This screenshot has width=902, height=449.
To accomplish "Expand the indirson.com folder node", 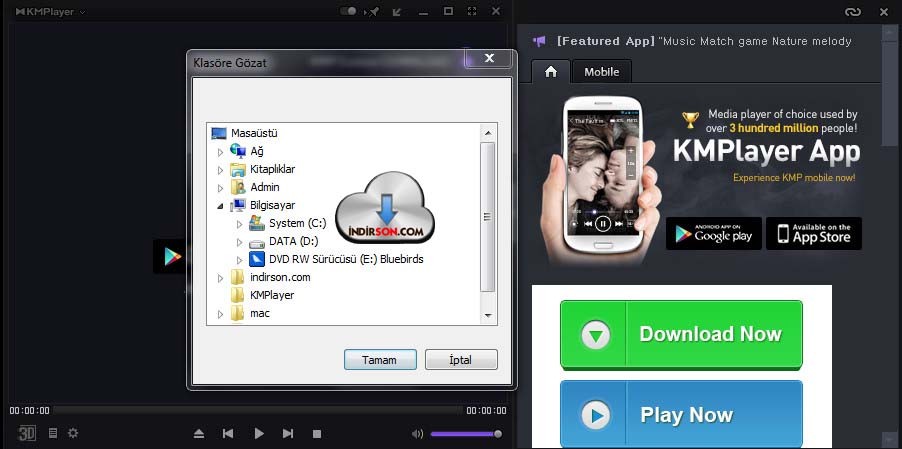I will [220, 278].
